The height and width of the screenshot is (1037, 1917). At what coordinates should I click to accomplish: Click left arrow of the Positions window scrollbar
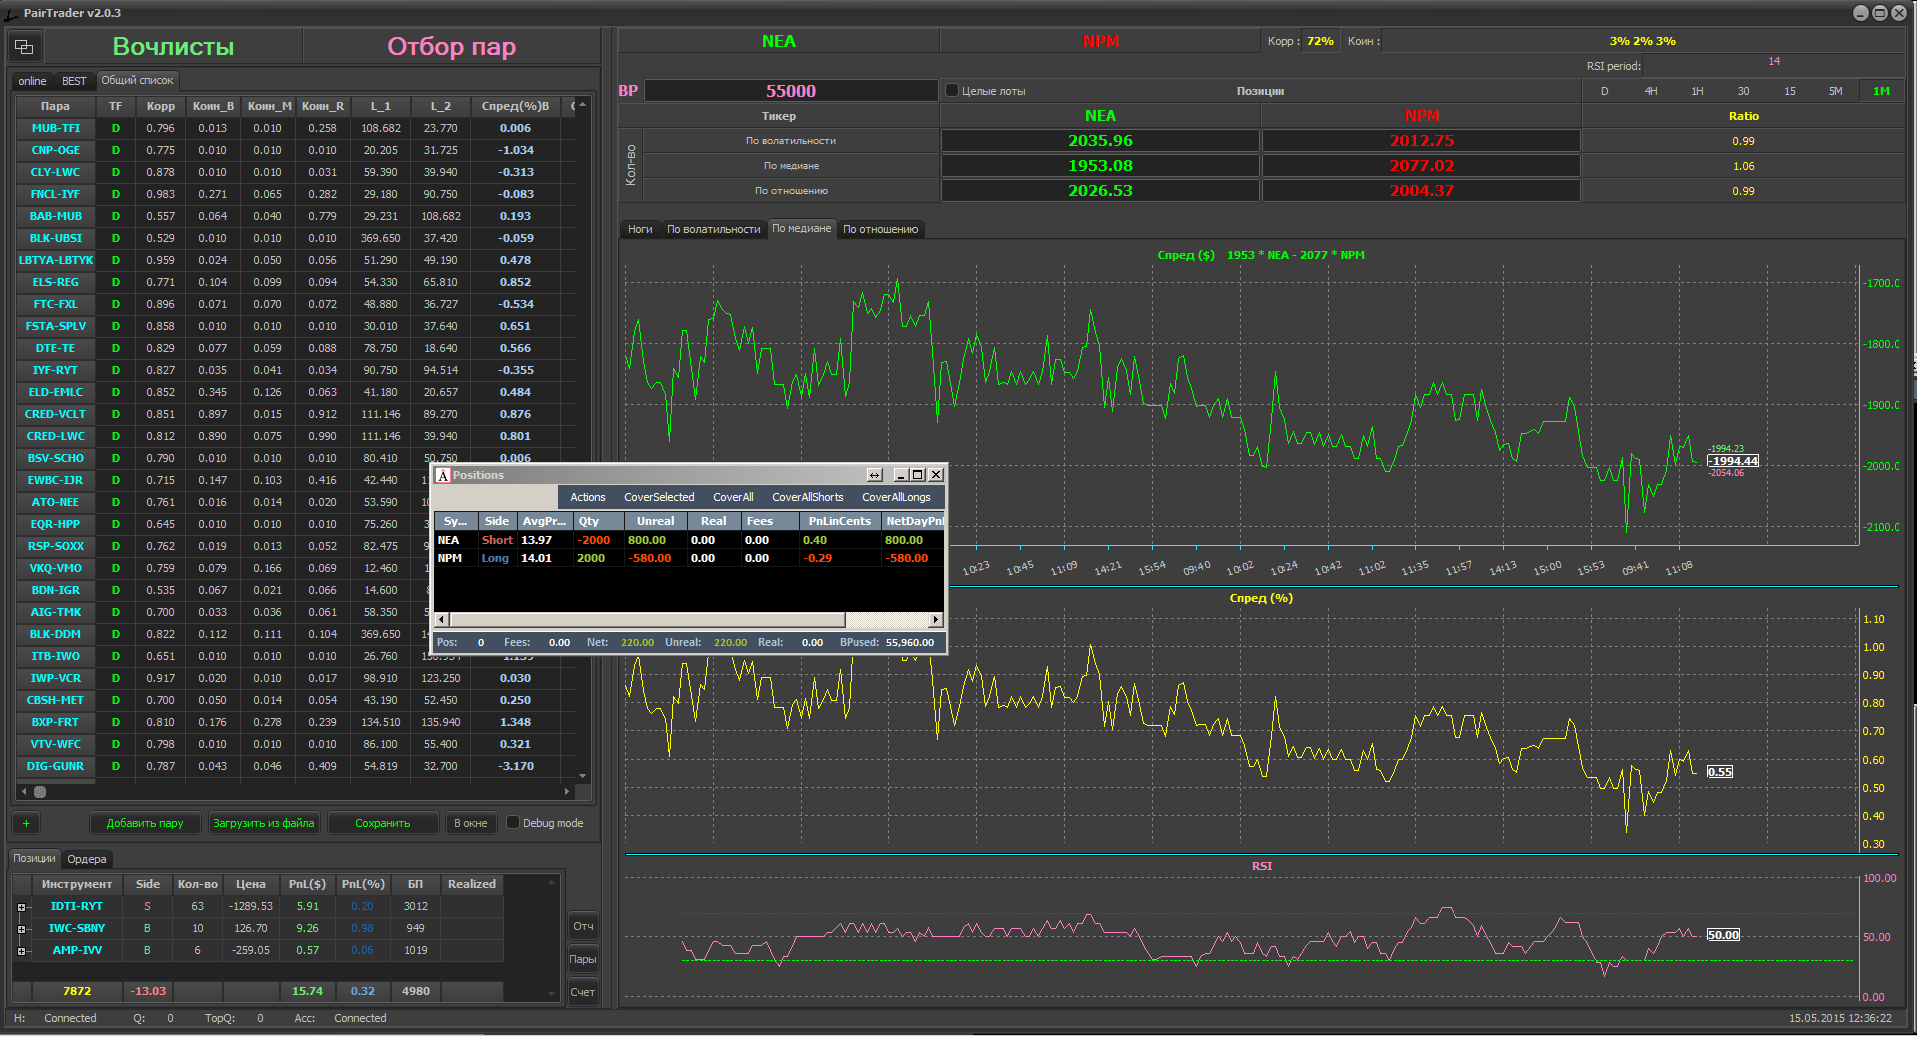[x=441, y=619]
